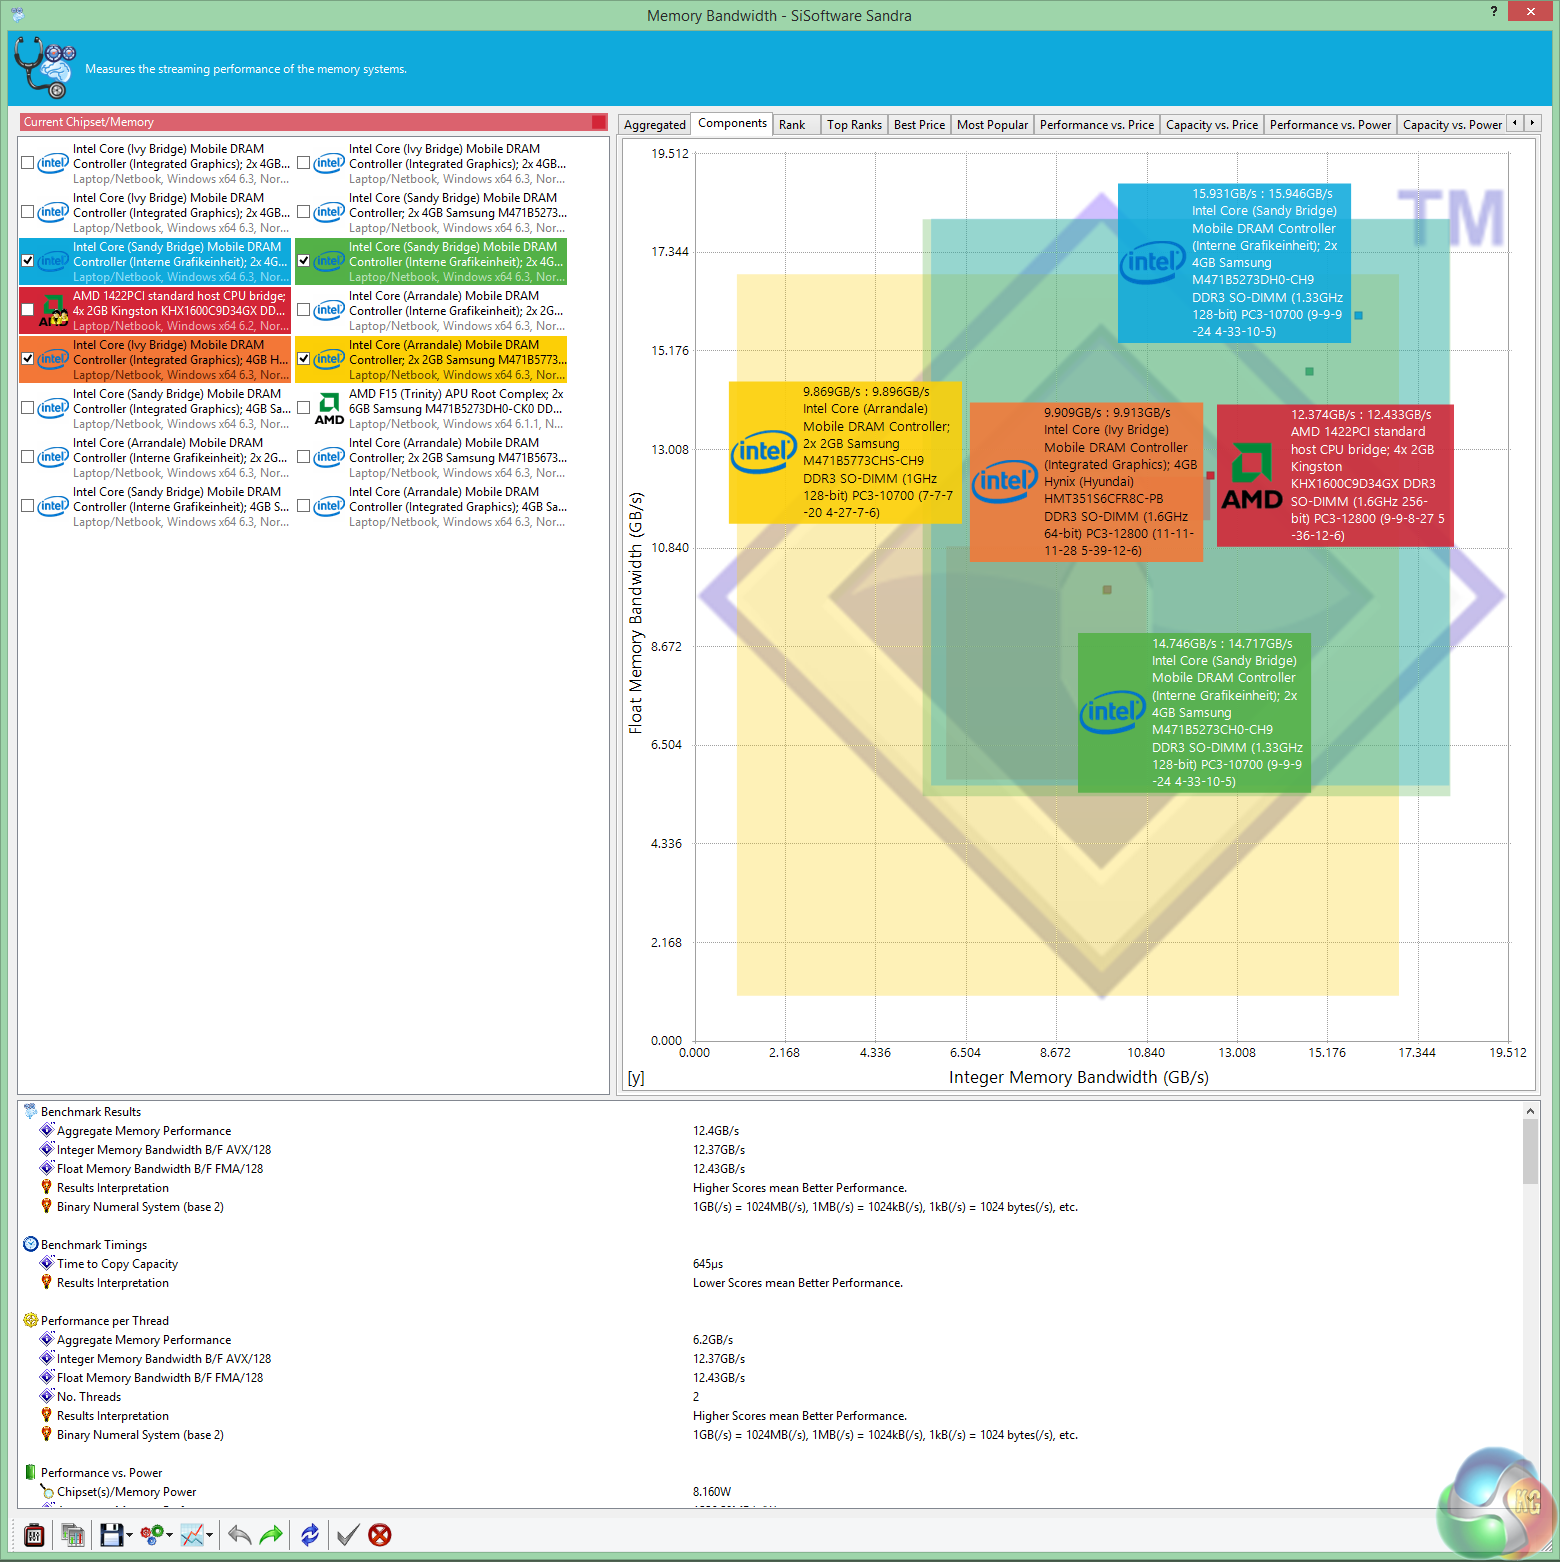Click the Chipset(s)/Memory Power icon

pos(46,1491)
